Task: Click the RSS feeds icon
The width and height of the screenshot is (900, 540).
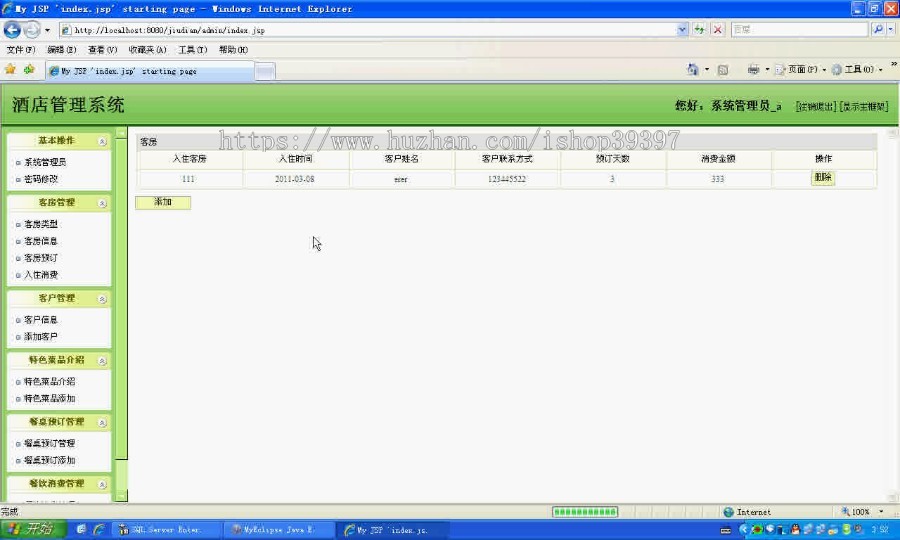Action: (x=723, y=70)
